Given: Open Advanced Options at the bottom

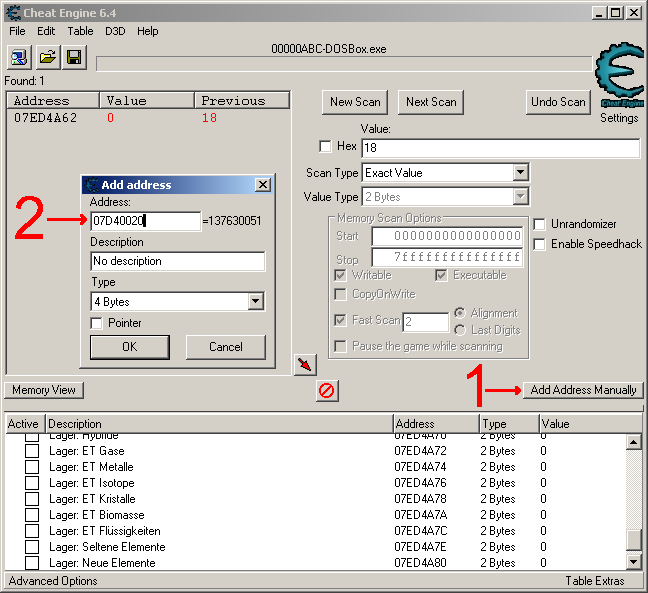Looking at the screenshot, I should [53, 581].
